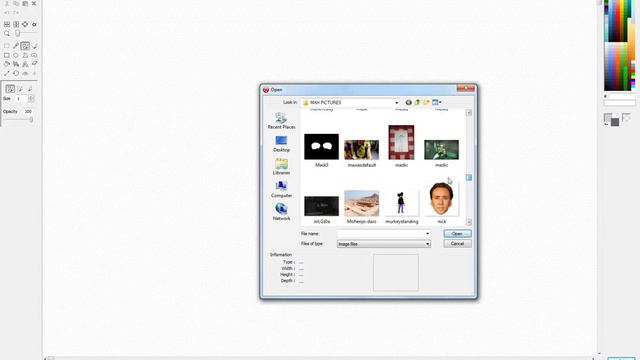The image size is (640, 360).
Task: Pick a color from the palette grid
Action: tap(619, 45)
